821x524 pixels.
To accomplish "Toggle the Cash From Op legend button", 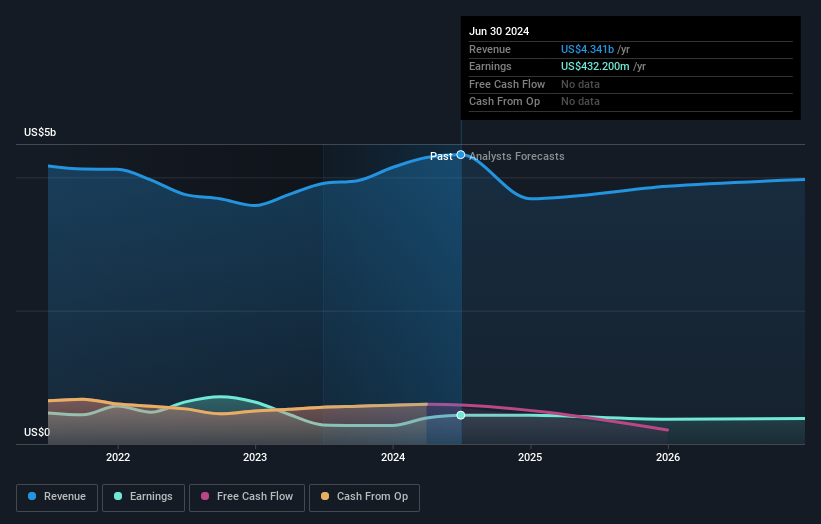I will 364,497.
